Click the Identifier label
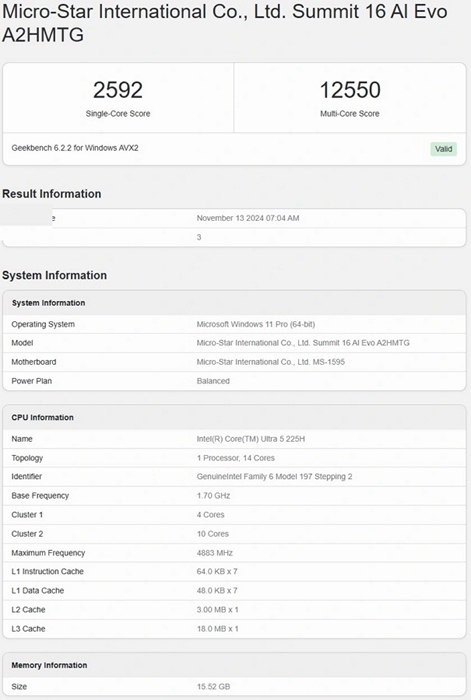The image size is (471, 700). pos(27,476)
